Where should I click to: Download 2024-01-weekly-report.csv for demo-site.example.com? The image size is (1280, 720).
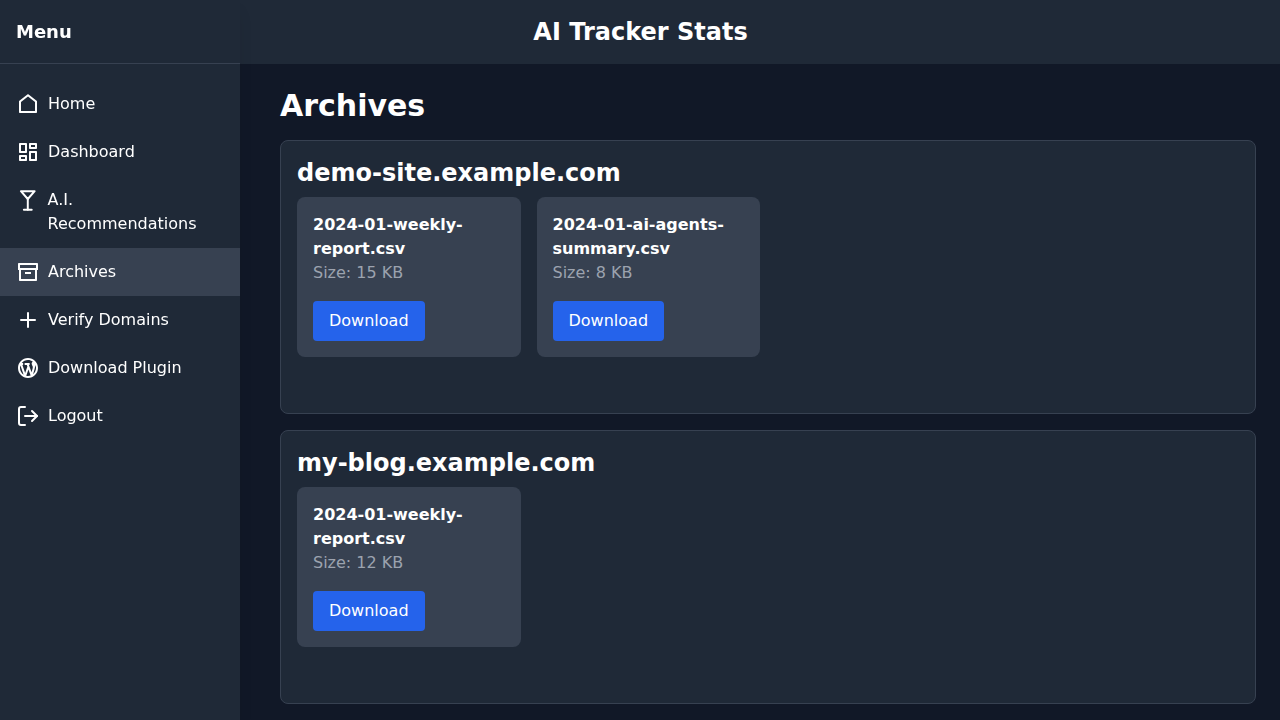pyautogui.click(x=368, y=320)
